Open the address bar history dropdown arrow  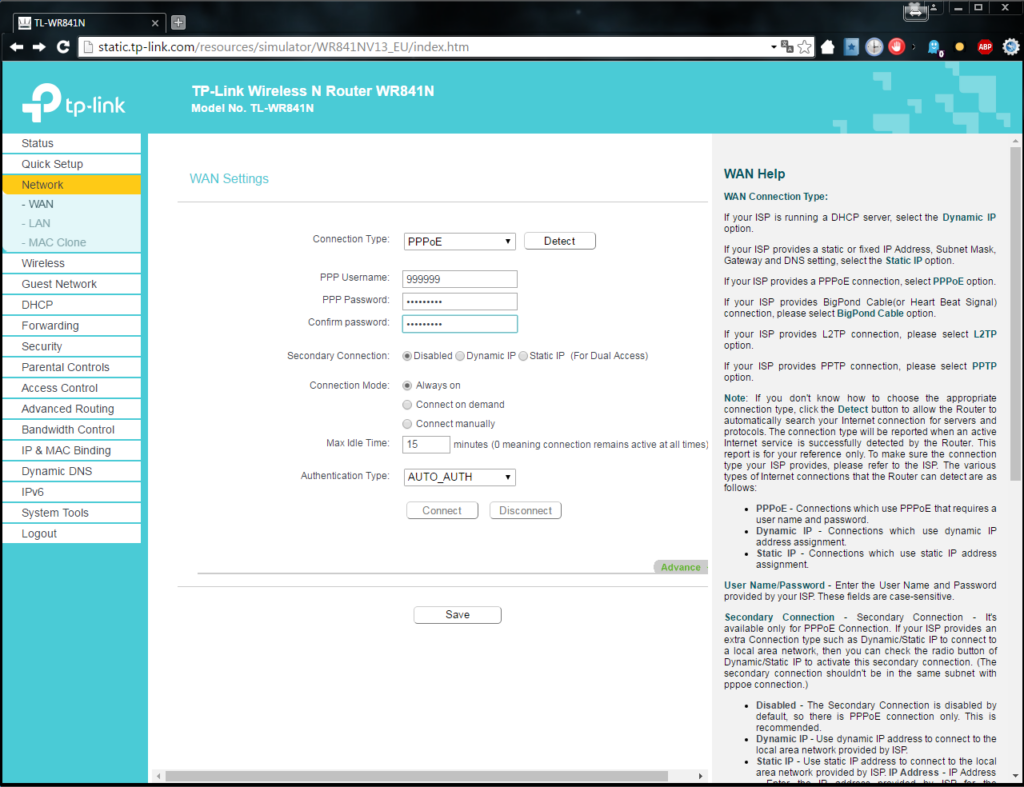coord(773,47)
